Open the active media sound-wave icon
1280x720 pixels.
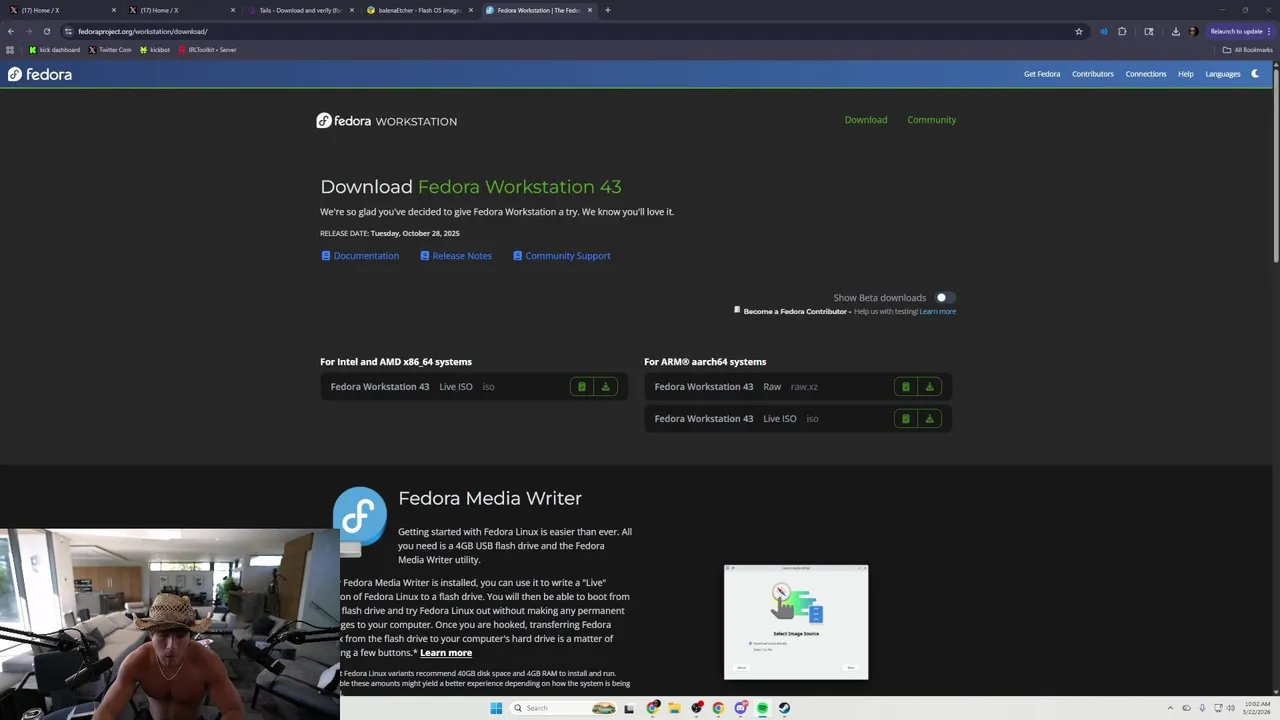[1104, 31]
